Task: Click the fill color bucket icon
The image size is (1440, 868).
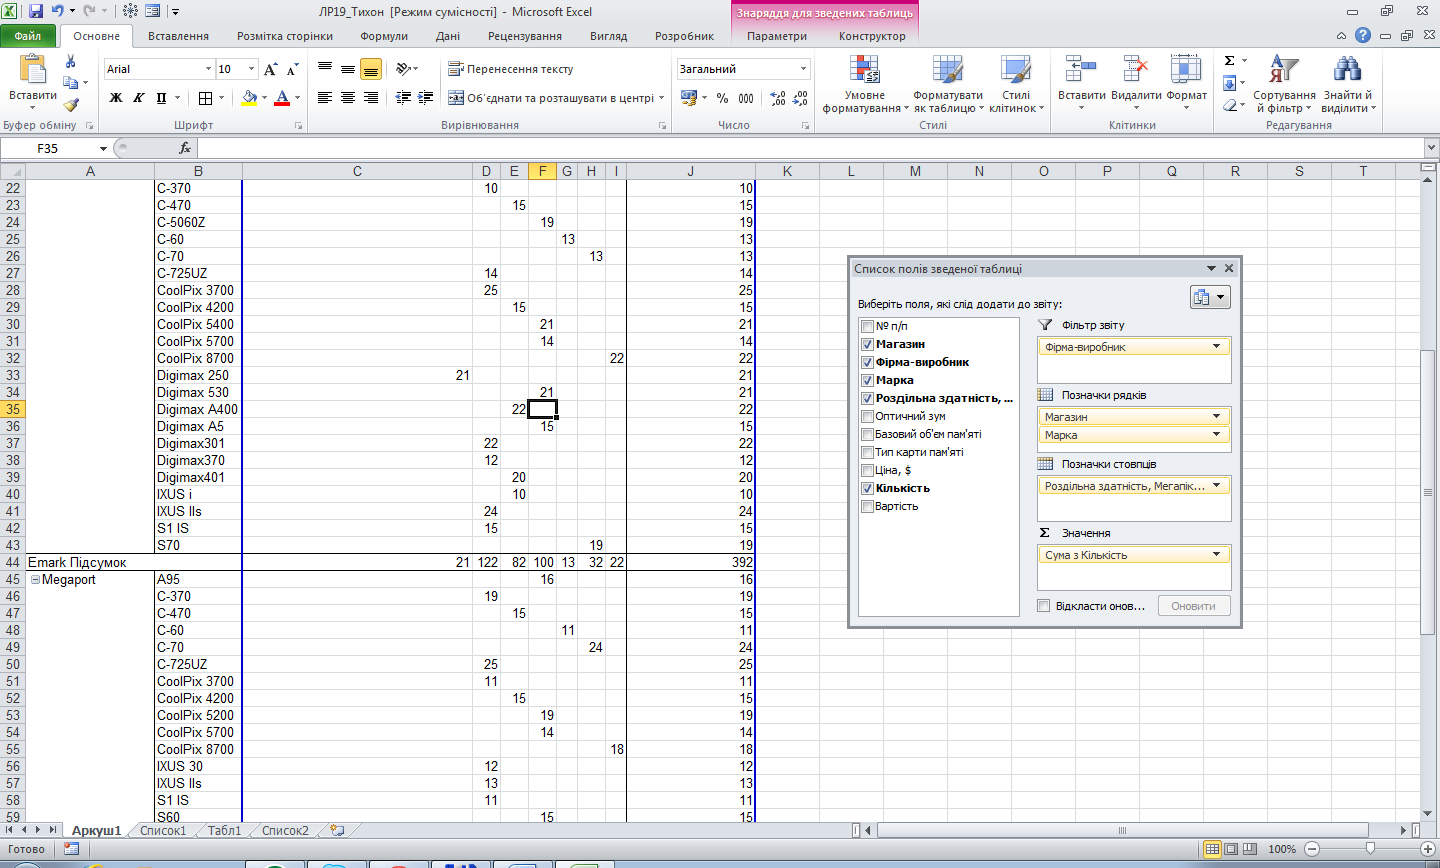Action: pos(249,98)
